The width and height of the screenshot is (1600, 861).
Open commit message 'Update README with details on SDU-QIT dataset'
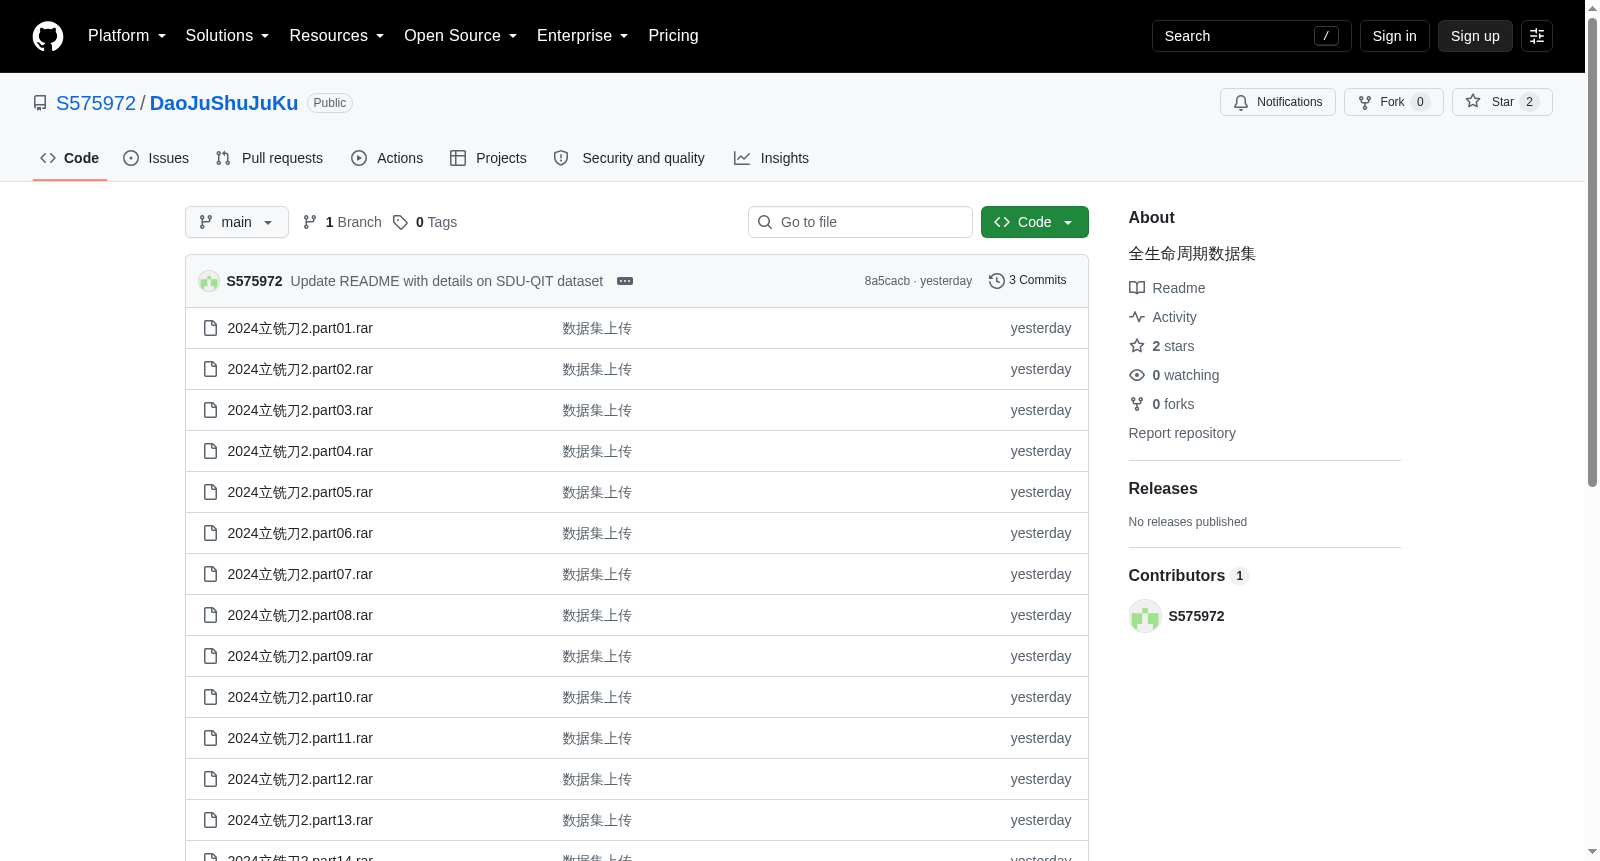(447, 281)
